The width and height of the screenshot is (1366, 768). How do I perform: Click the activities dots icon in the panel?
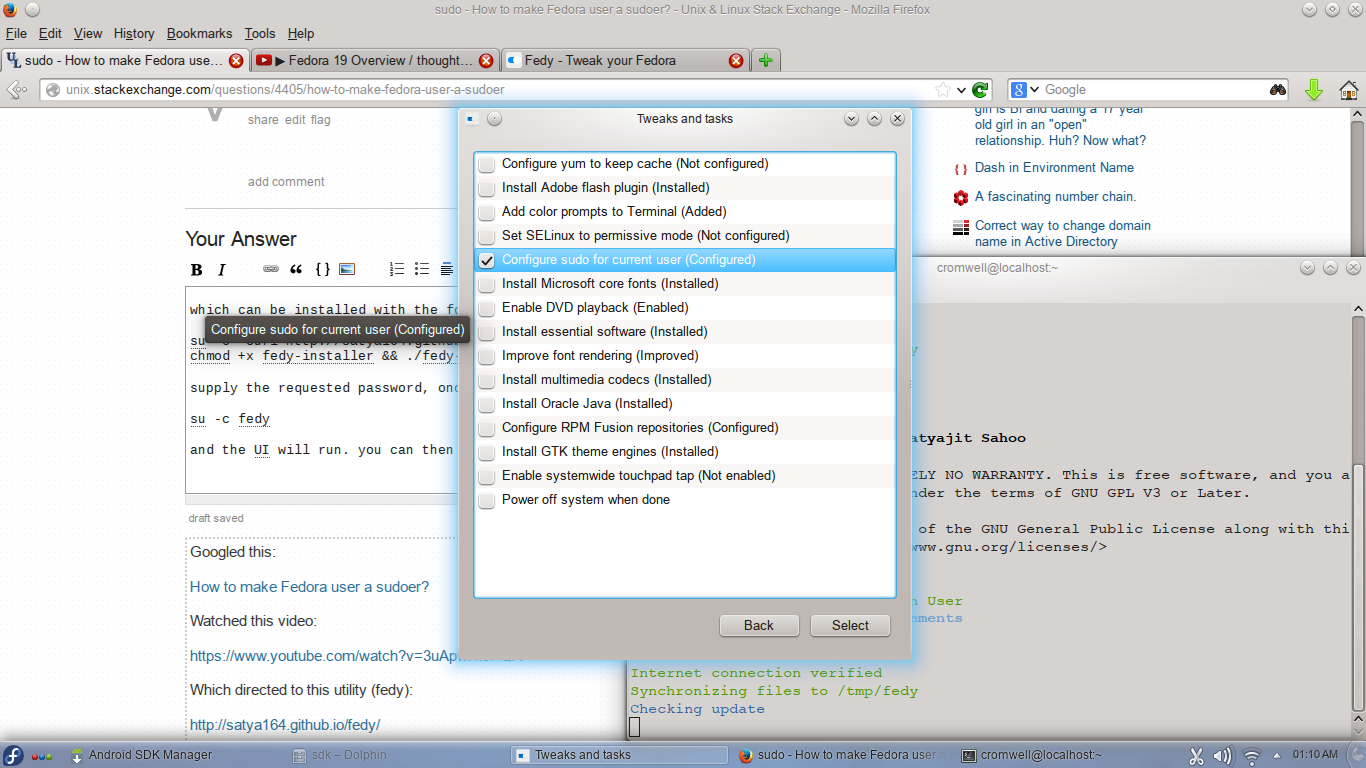tap(42, 756)
